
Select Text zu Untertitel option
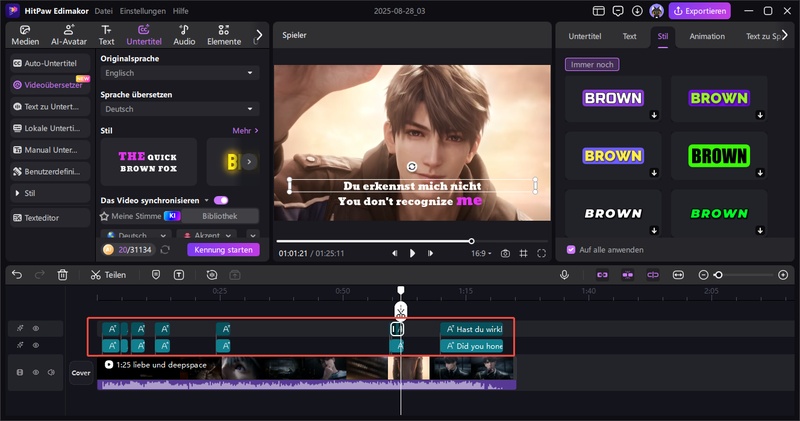[x=50, y=107]
